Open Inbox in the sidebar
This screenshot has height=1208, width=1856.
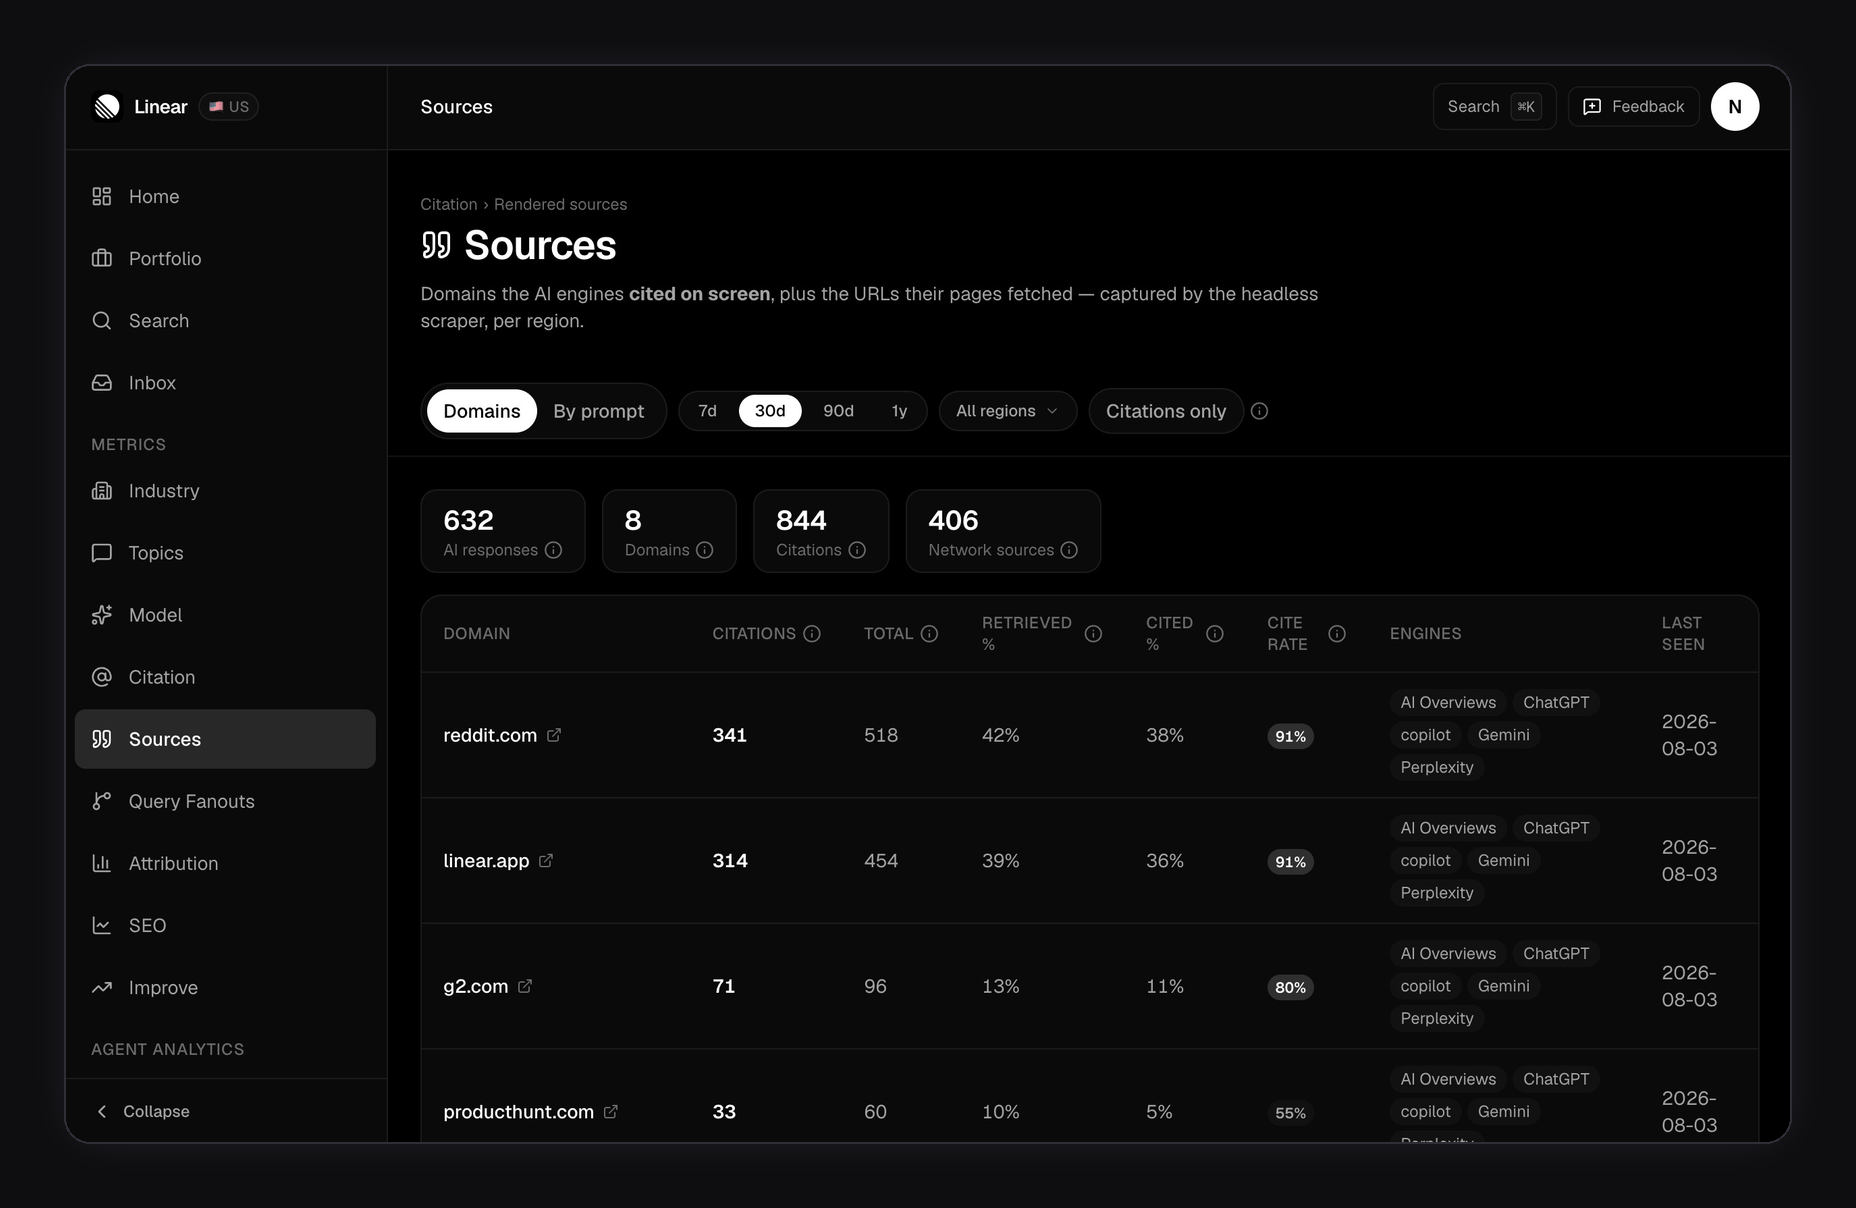pos(225,382)
